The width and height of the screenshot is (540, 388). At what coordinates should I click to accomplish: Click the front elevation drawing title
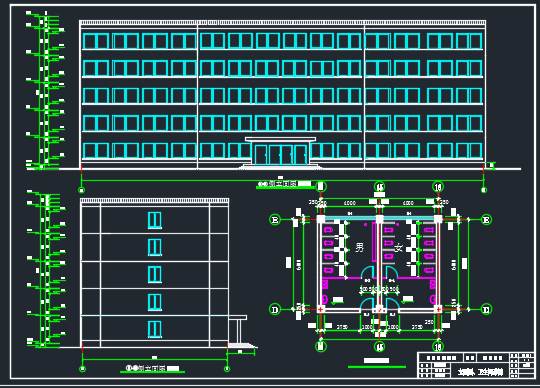pyautogui.click(x=285, y=184)
